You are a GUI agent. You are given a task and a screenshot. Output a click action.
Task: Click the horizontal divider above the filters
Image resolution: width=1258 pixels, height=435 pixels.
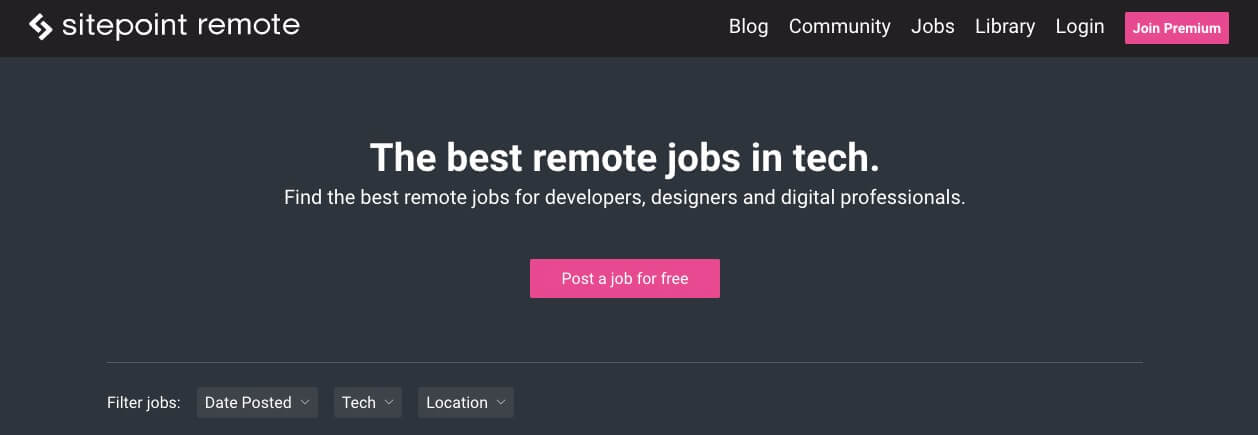point(625,362)
